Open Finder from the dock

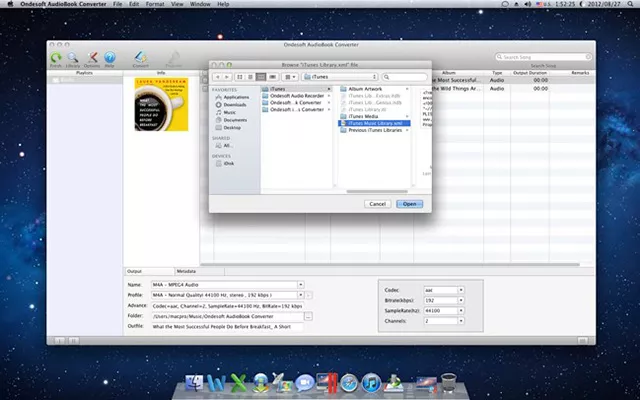point(194,383)
